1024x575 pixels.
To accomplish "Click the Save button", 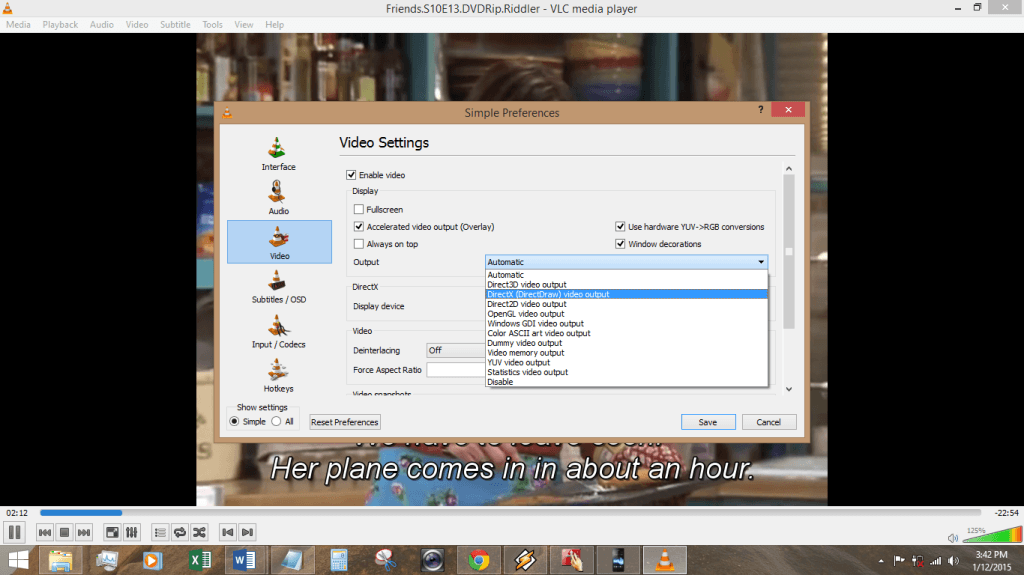I will [x=708, y=422].
